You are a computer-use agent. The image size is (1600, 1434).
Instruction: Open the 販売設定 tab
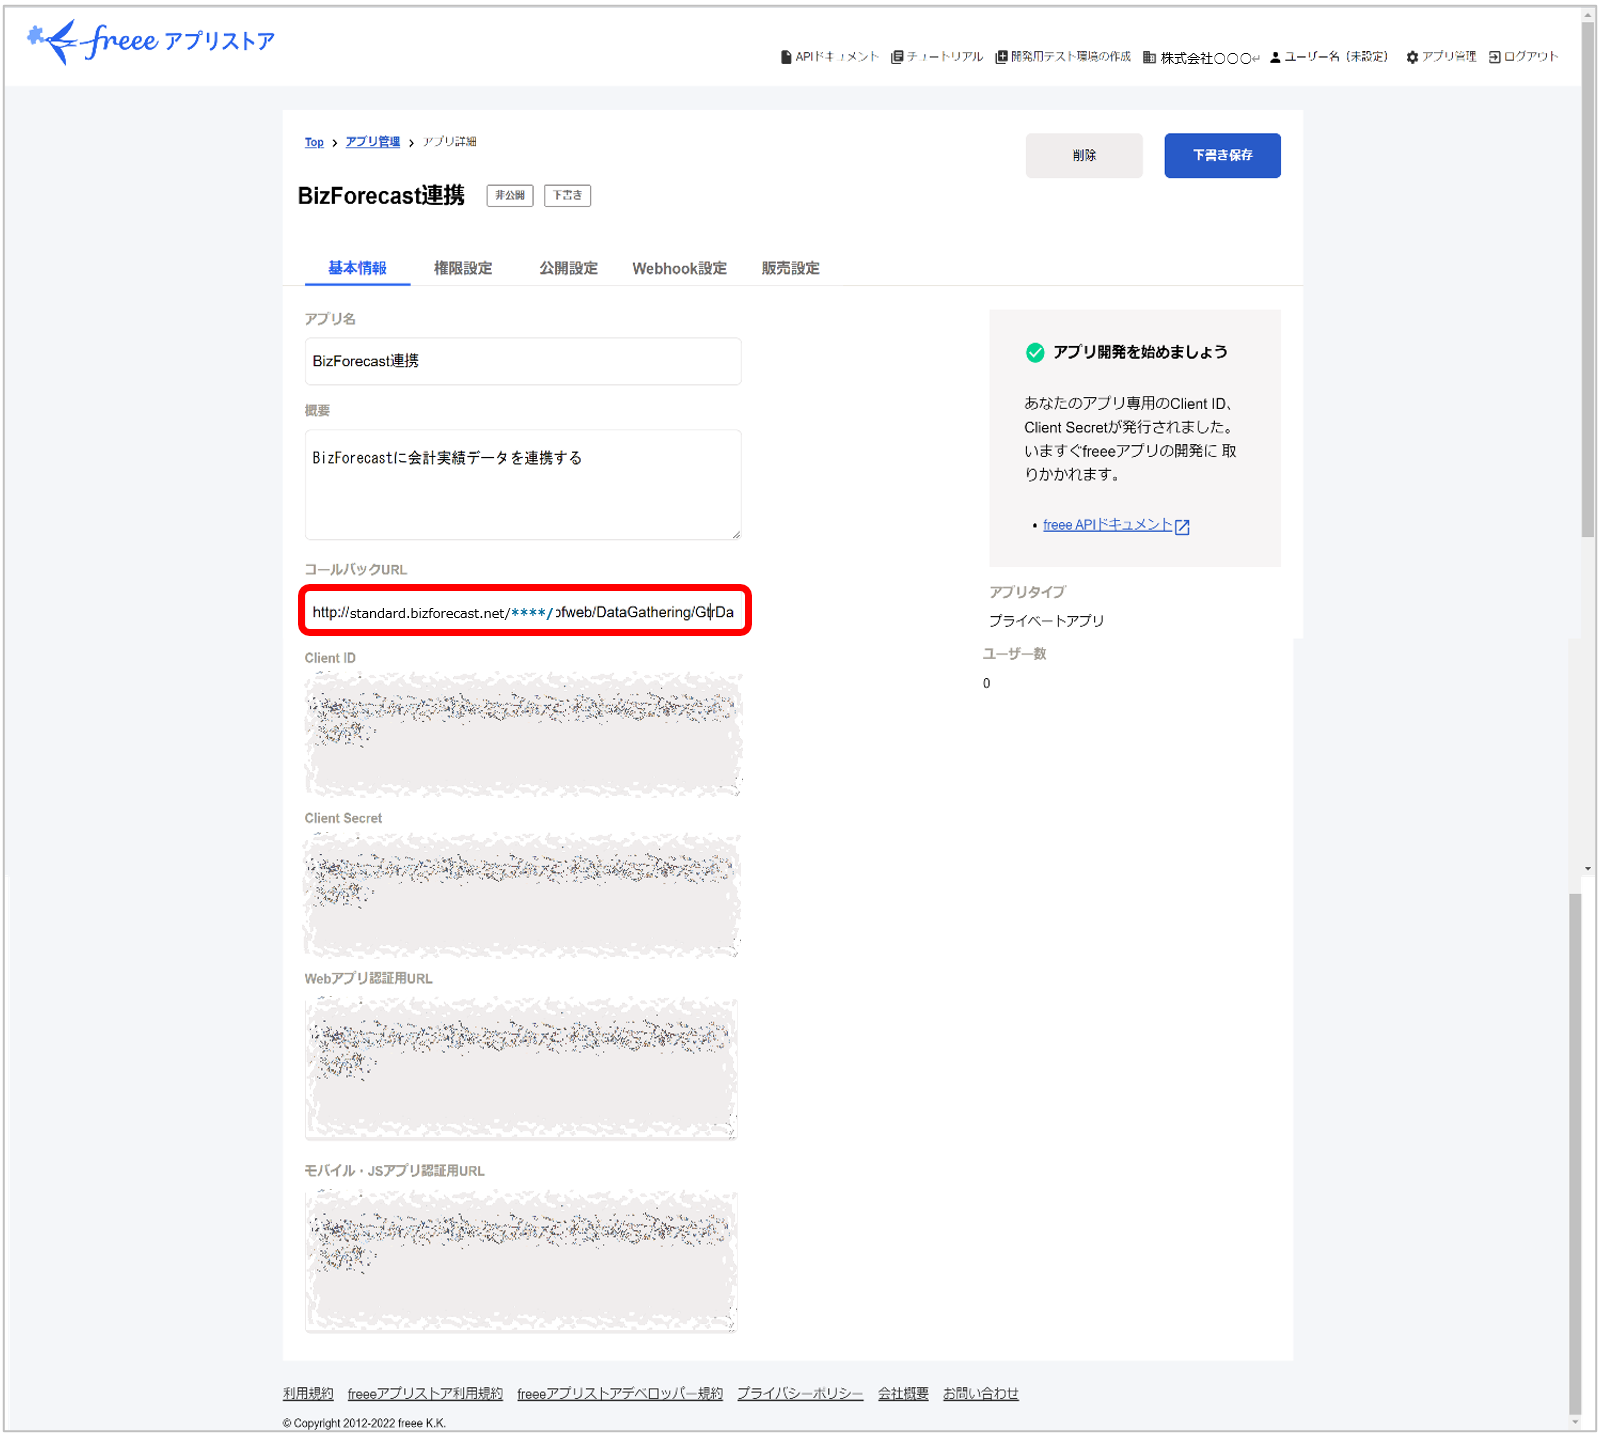790,268
